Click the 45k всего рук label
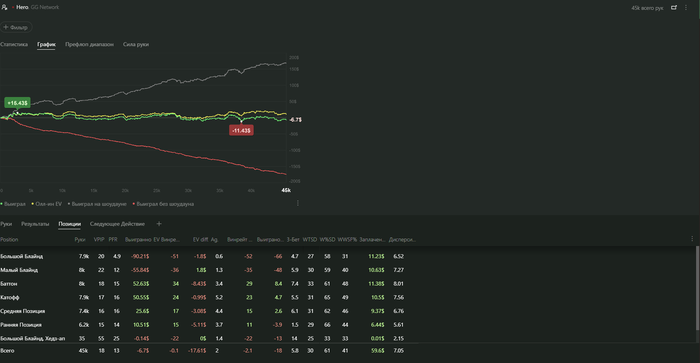Viewport: 700px width, 363px height. coord(647,8)
